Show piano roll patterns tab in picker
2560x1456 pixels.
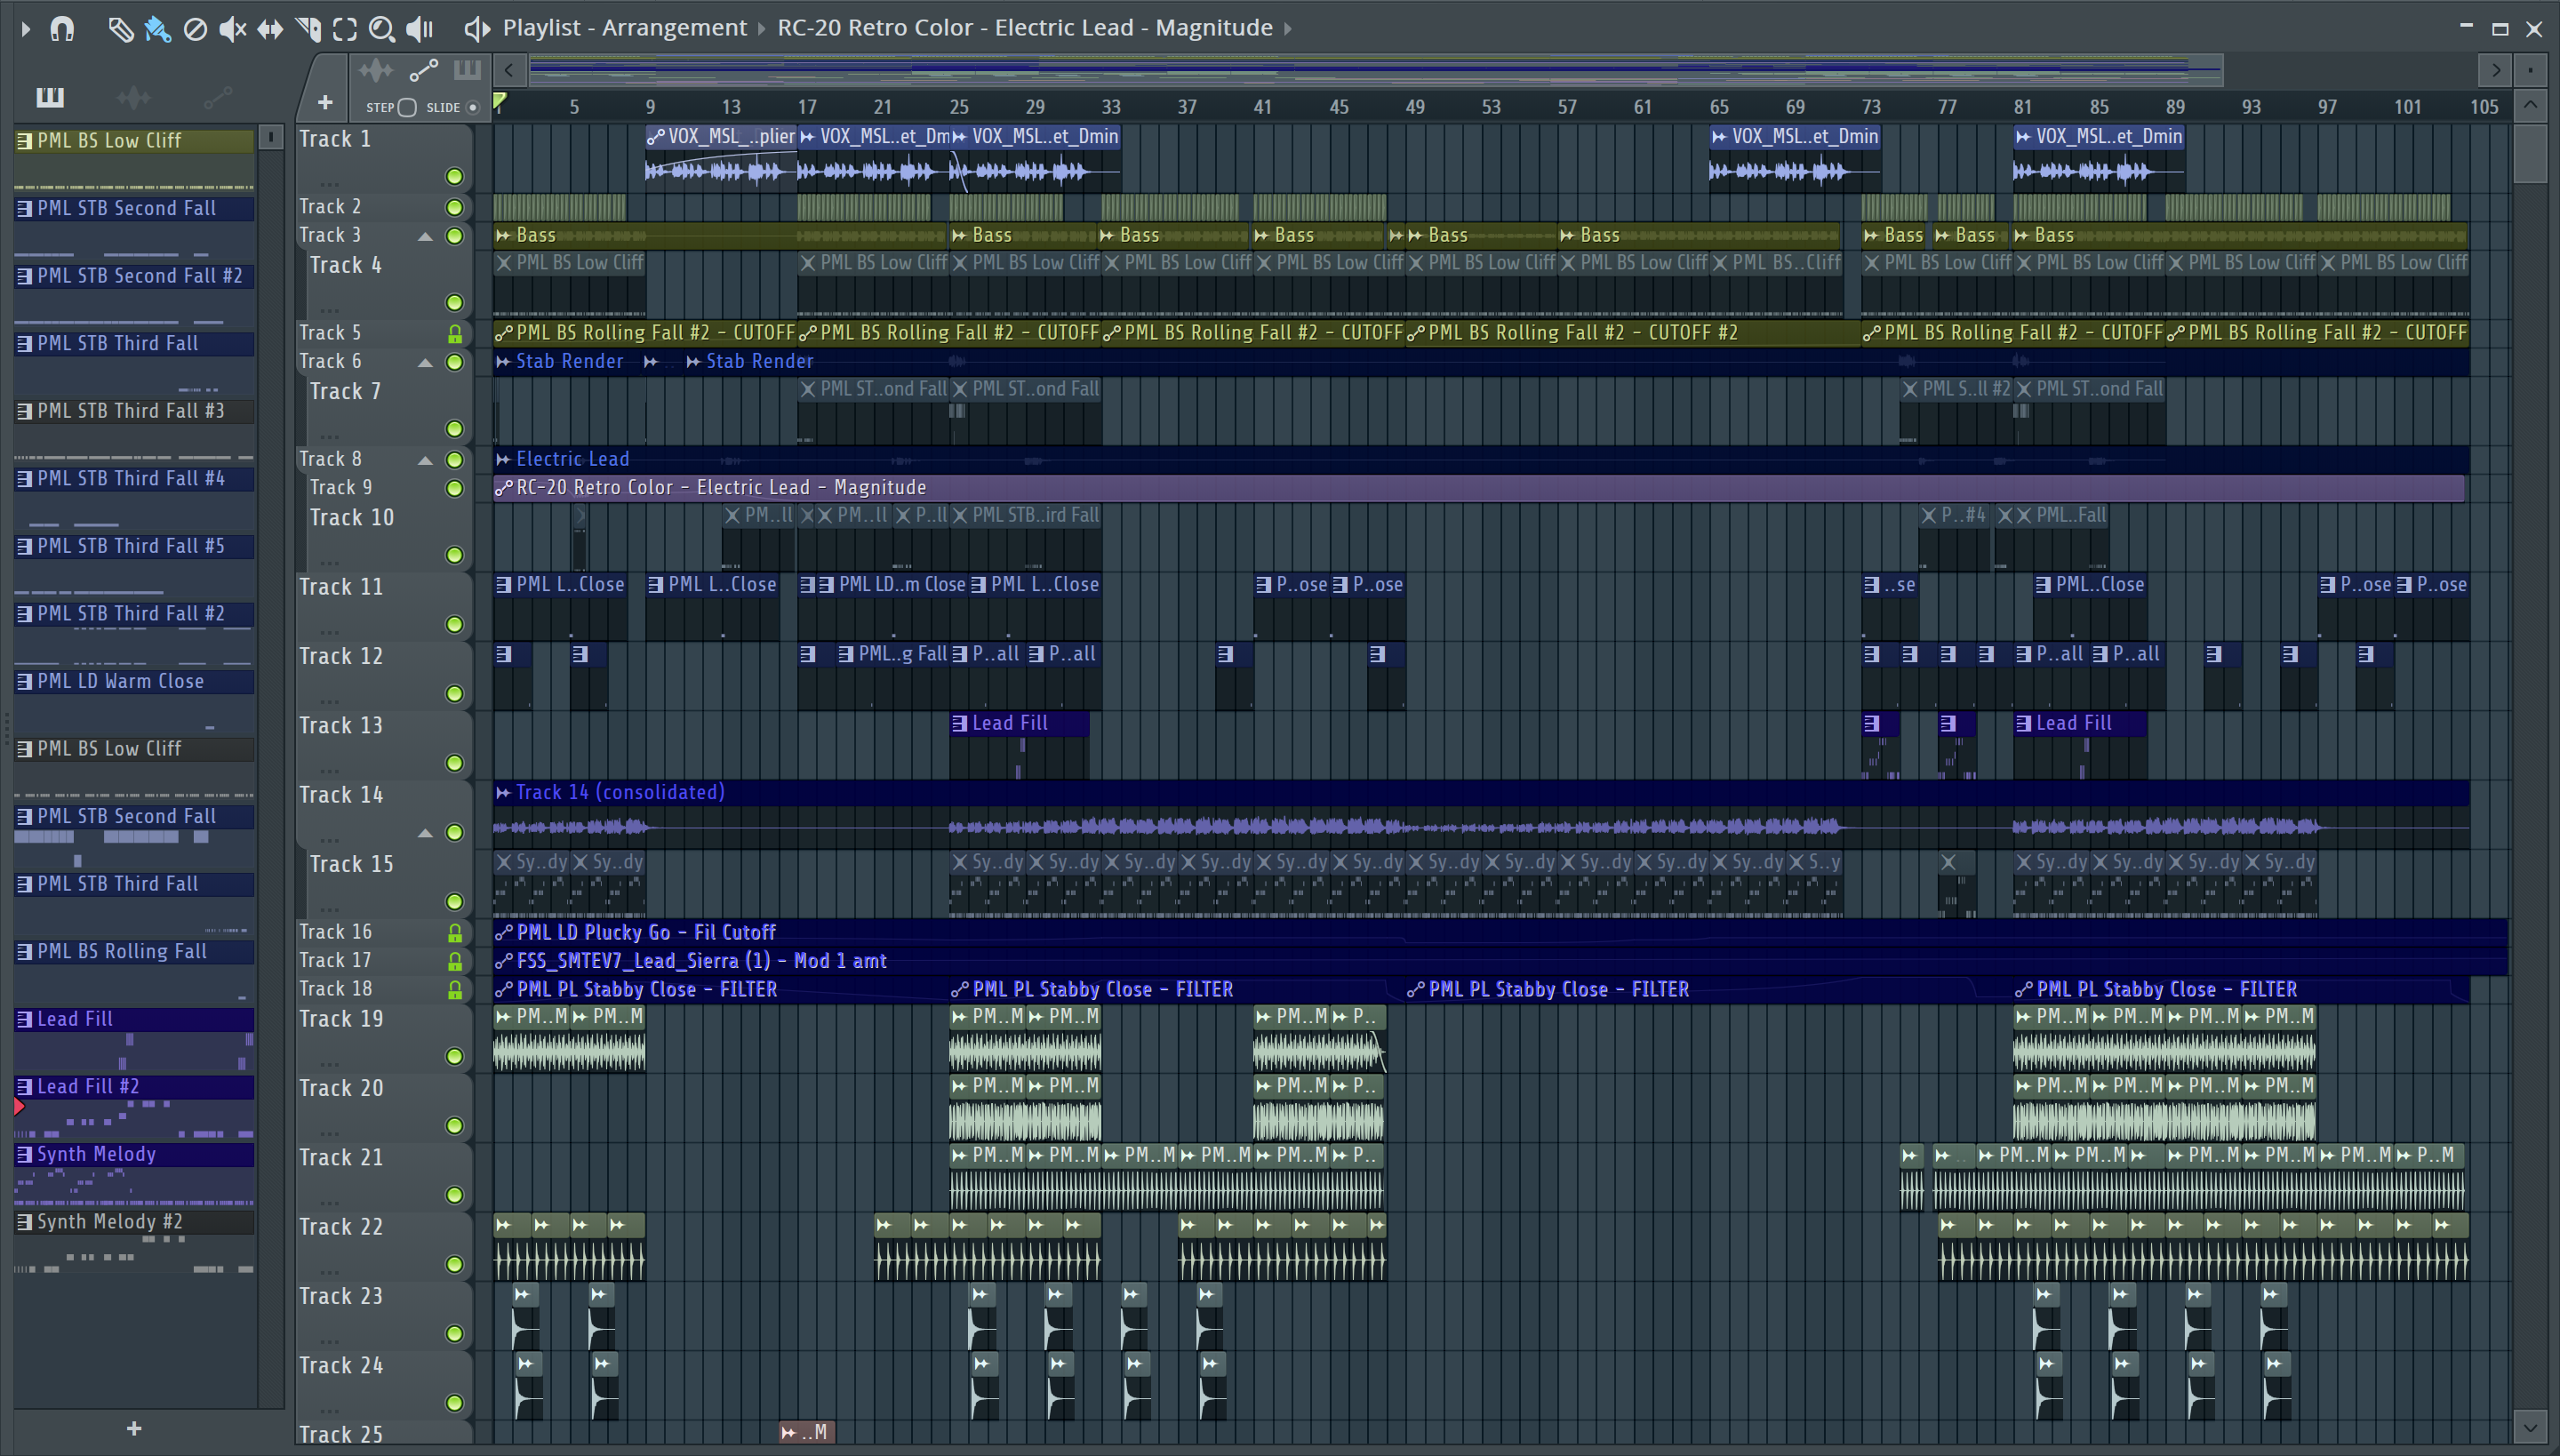[50, 97]
